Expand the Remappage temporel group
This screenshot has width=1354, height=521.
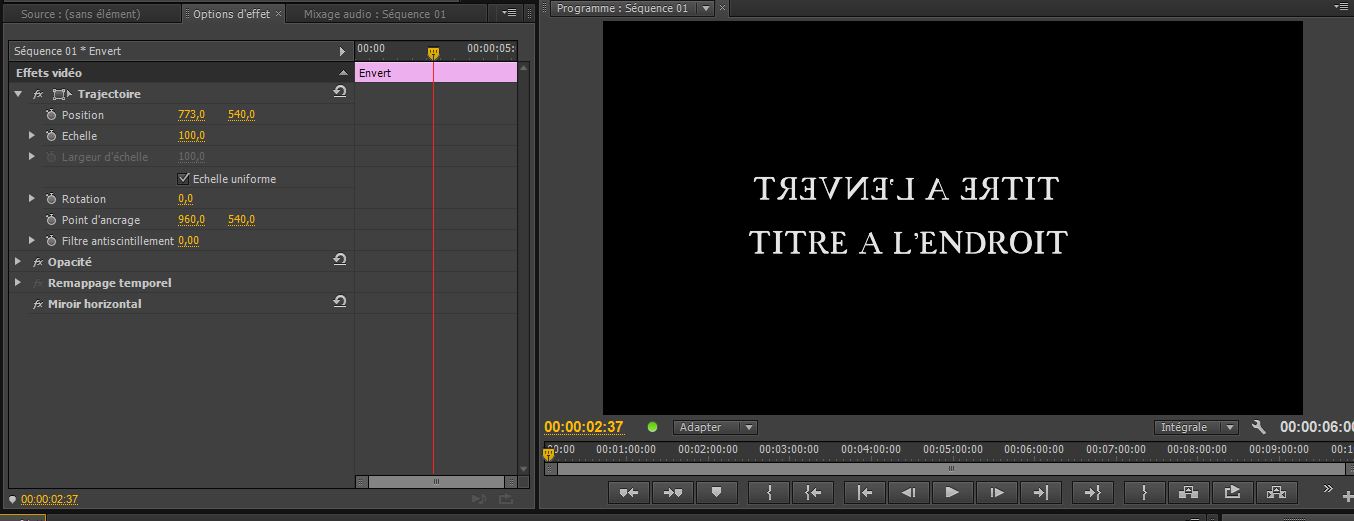(18, 283)
